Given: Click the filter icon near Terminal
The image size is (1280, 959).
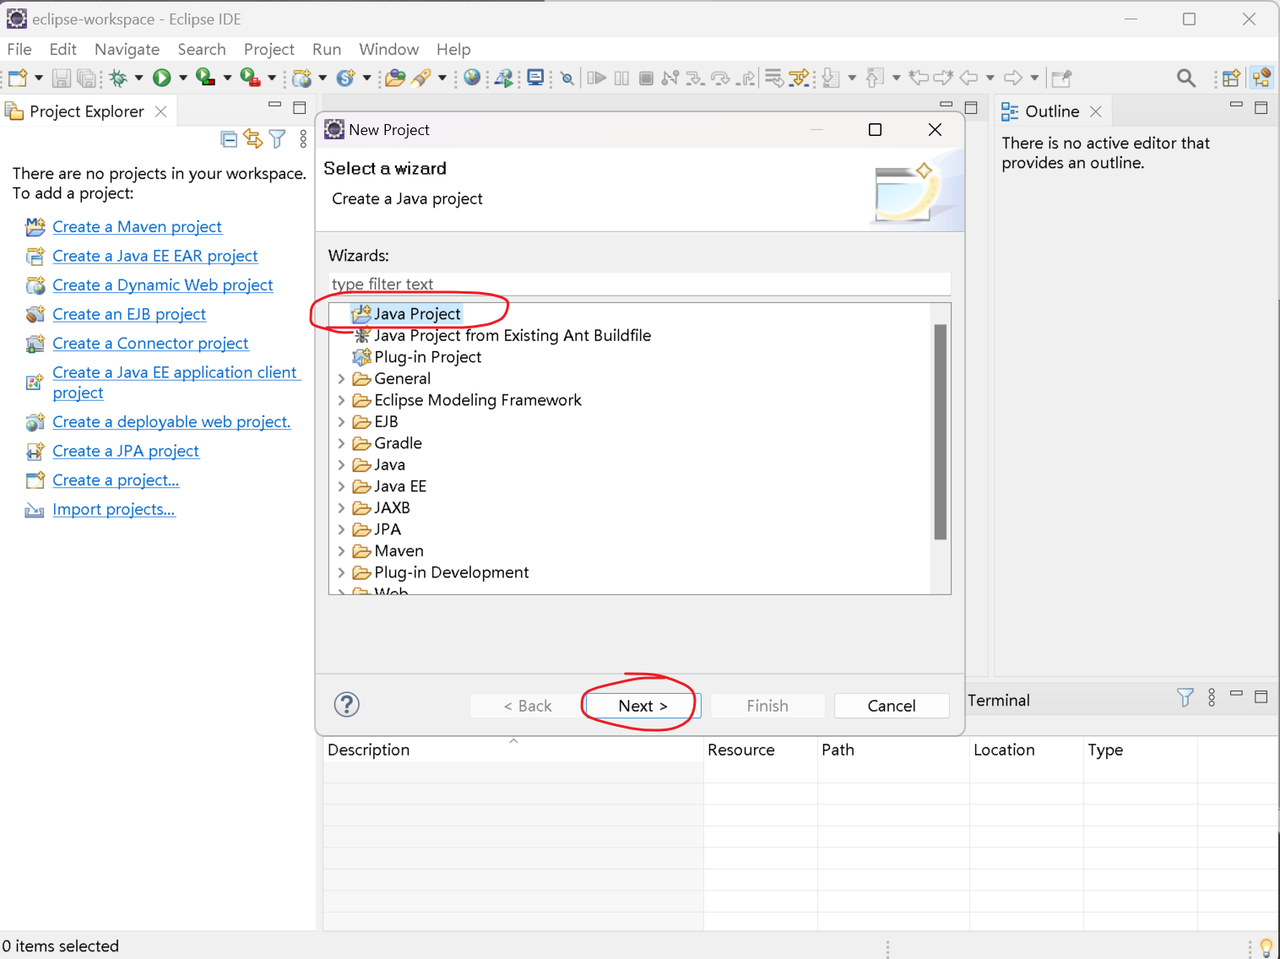Looking at the screenshot, I should 1185,698.
